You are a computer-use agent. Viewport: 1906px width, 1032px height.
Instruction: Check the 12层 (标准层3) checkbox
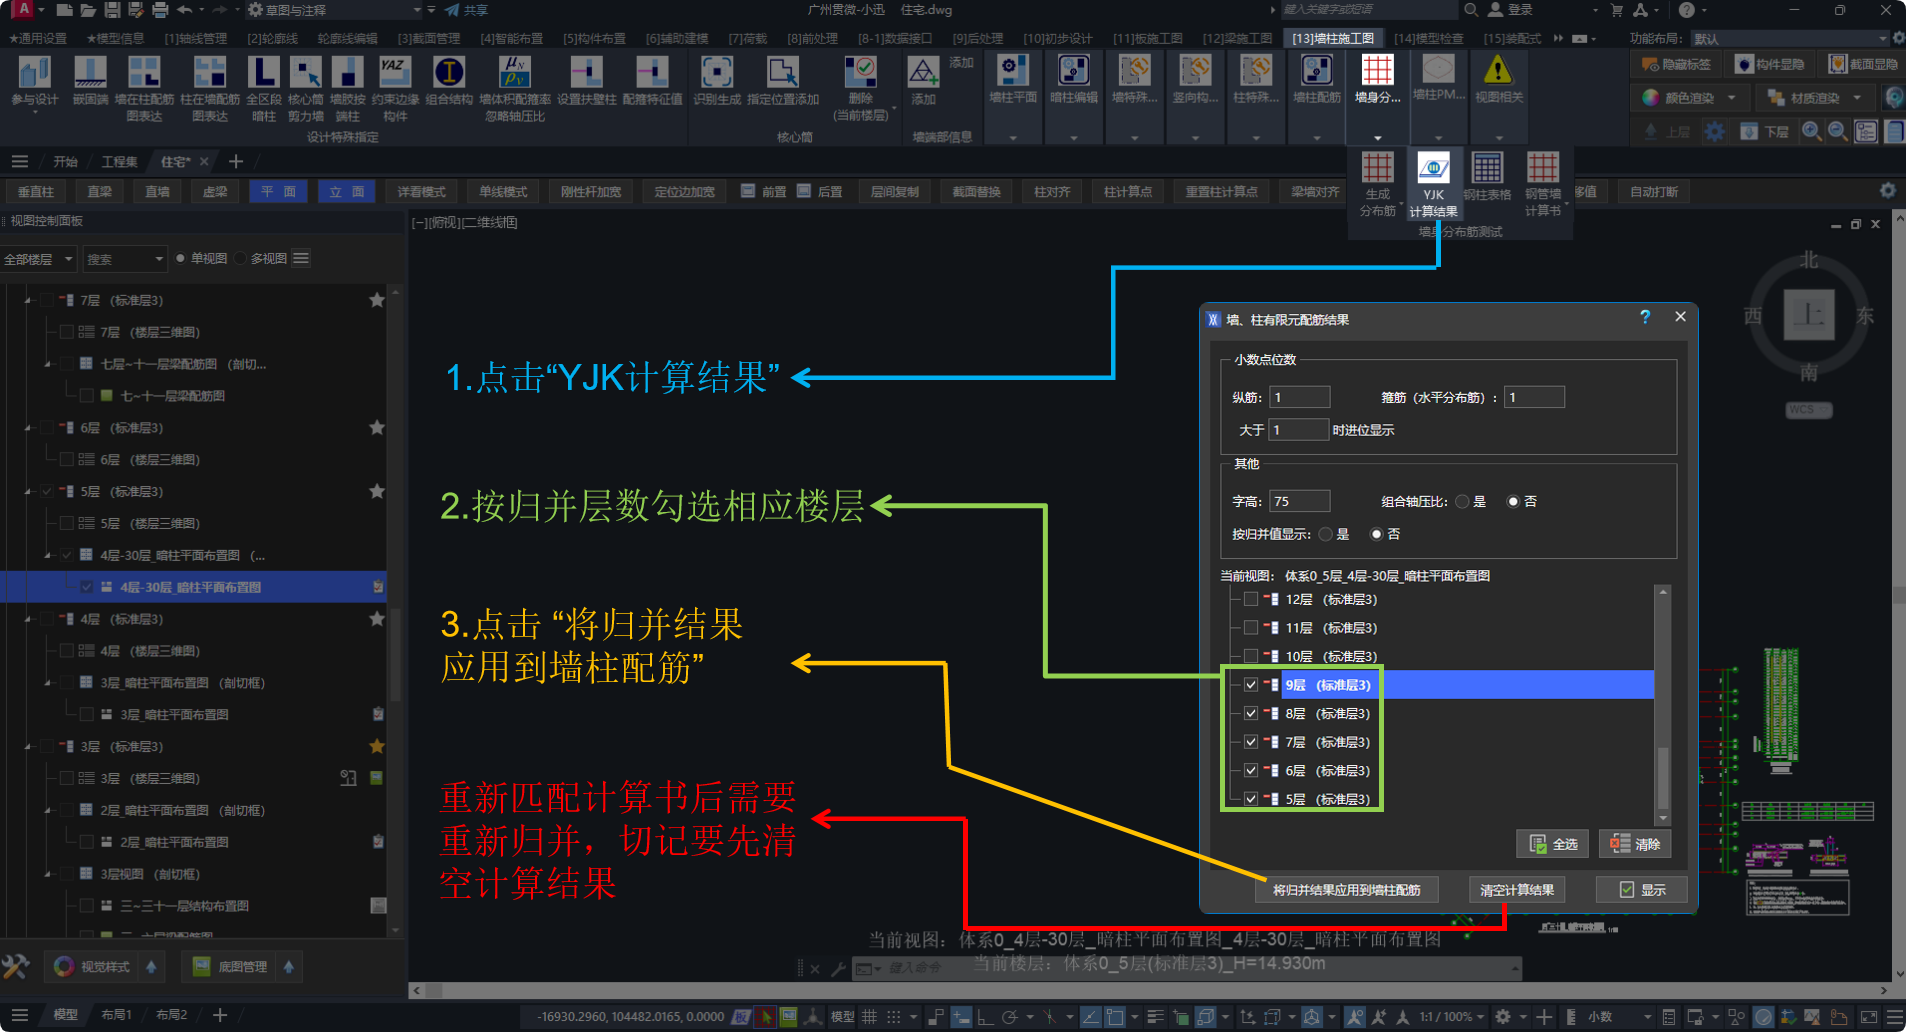pyautogui.click(x=1251, y=599)
